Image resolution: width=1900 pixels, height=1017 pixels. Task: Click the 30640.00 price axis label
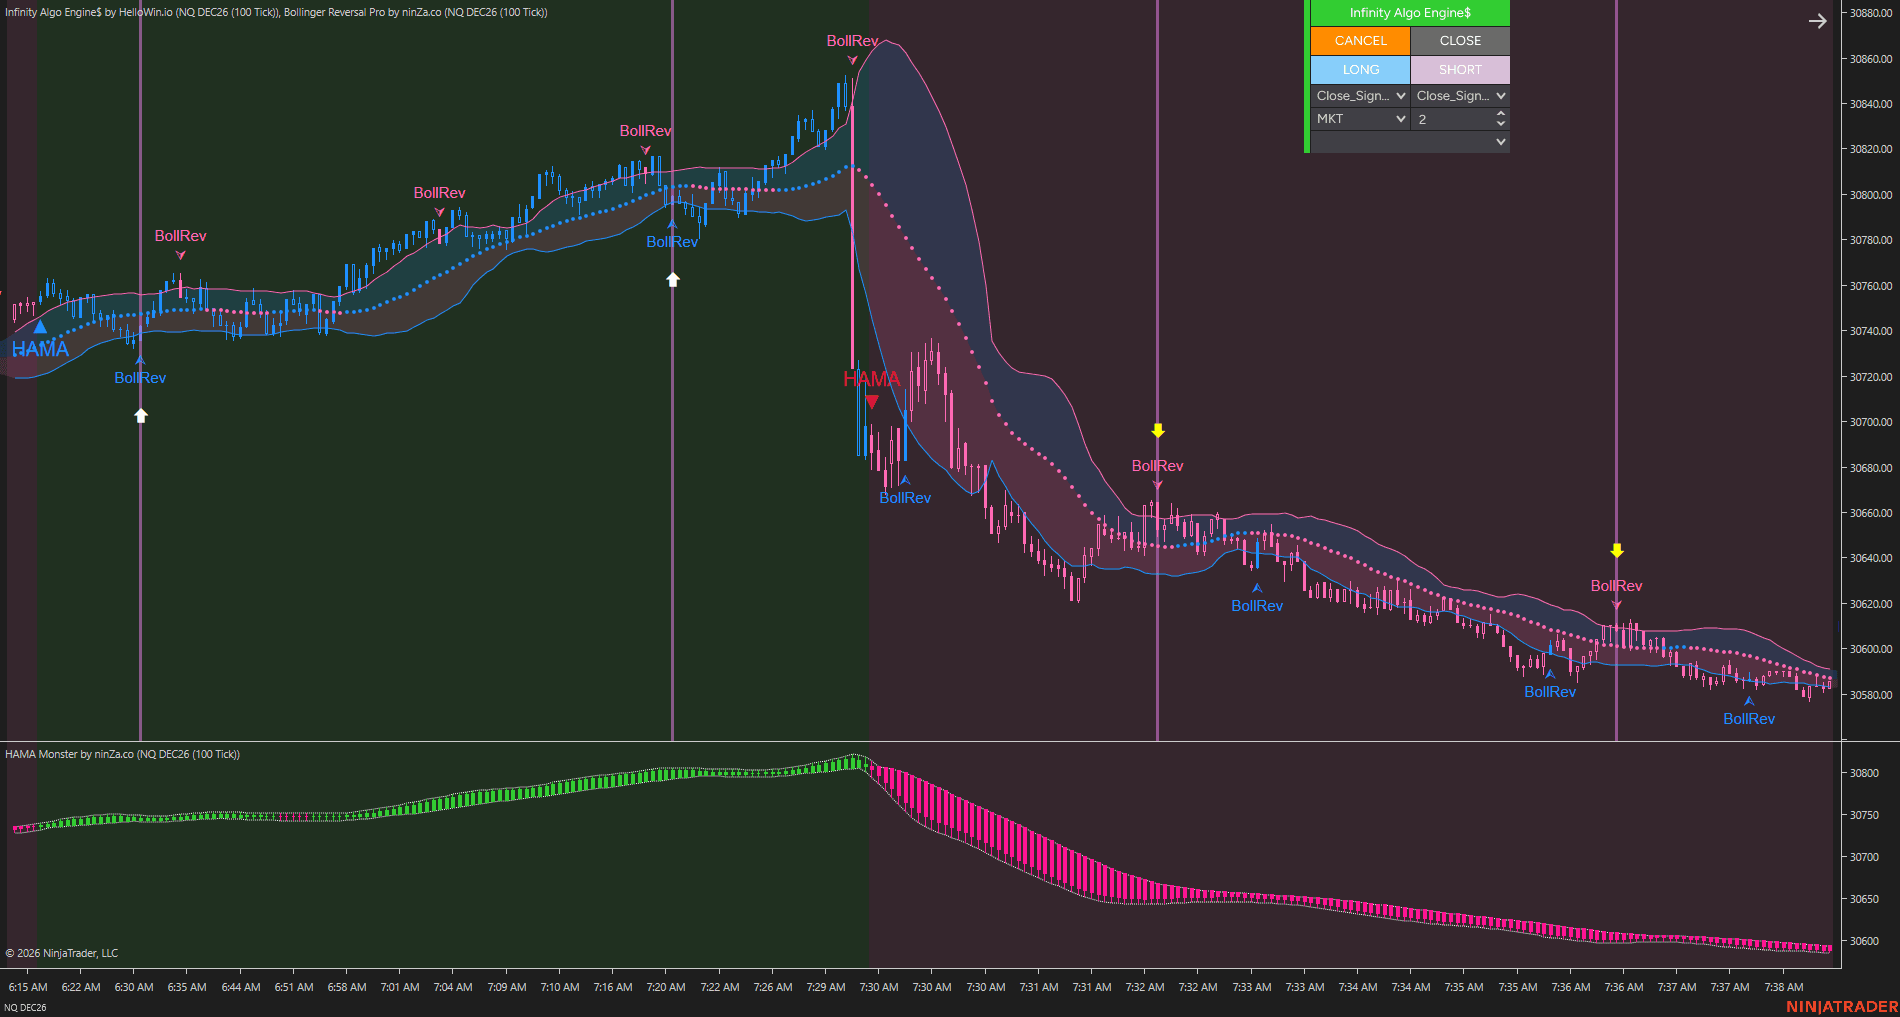(1870, 558)
